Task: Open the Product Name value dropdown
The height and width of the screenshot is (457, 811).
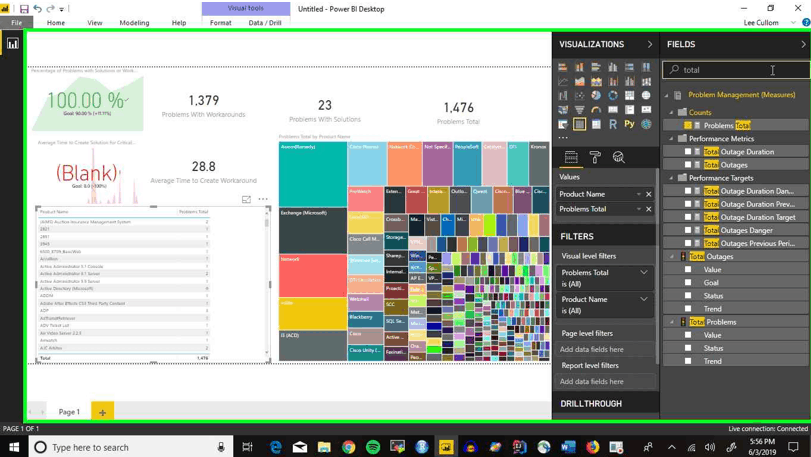Action: pyautogui.click(x=639, y=194)
